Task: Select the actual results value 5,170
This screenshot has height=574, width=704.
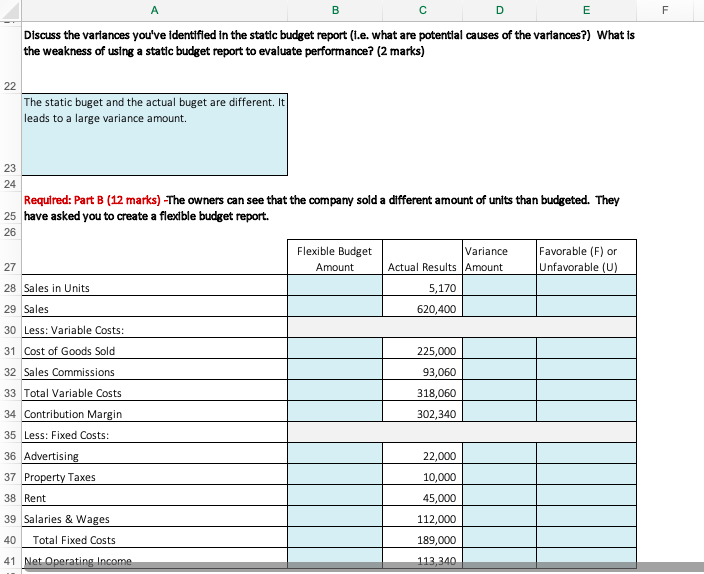Action: 422,285
